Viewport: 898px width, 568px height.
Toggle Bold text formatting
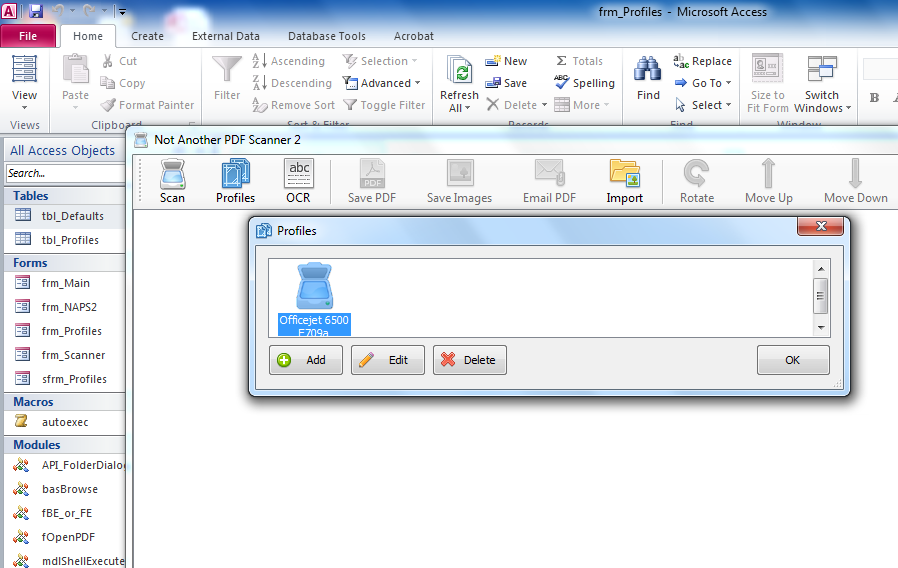point(874,97)
